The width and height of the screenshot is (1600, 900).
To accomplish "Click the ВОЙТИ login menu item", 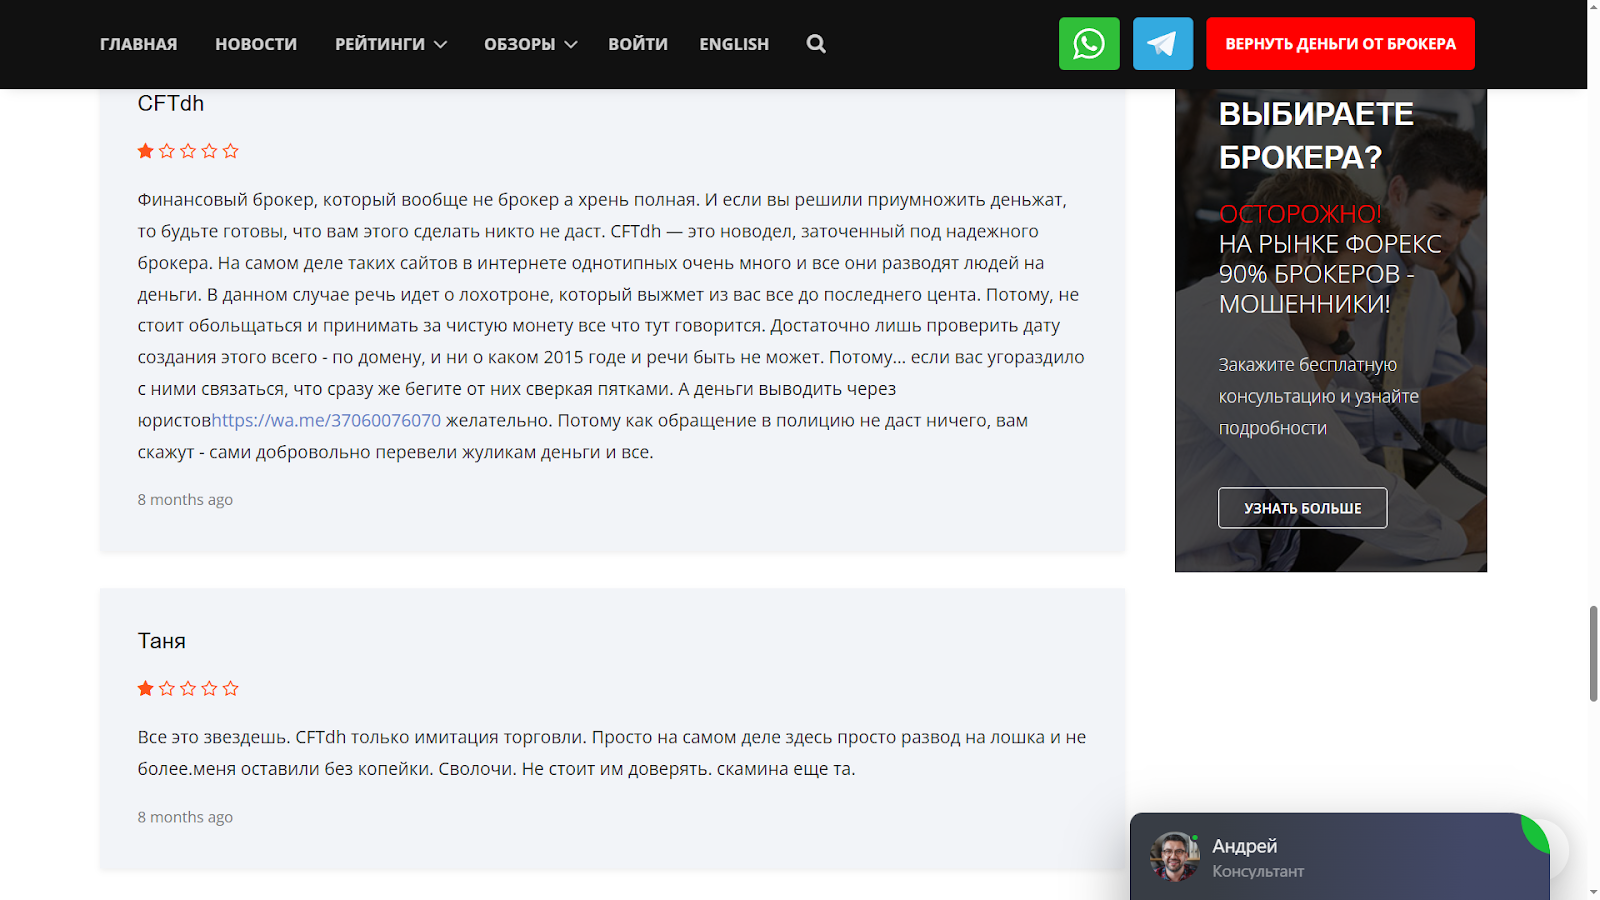I will [638, 44].
